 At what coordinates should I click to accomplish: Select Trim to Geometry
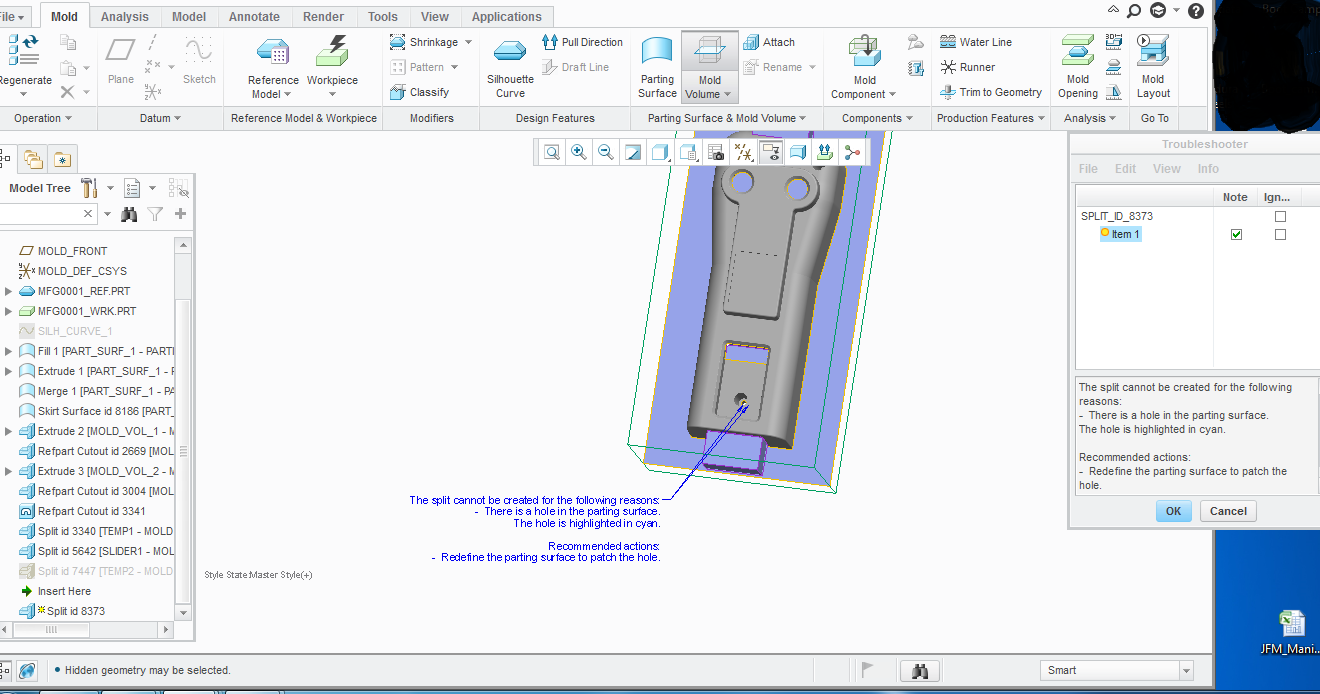[x=991, y=92]
